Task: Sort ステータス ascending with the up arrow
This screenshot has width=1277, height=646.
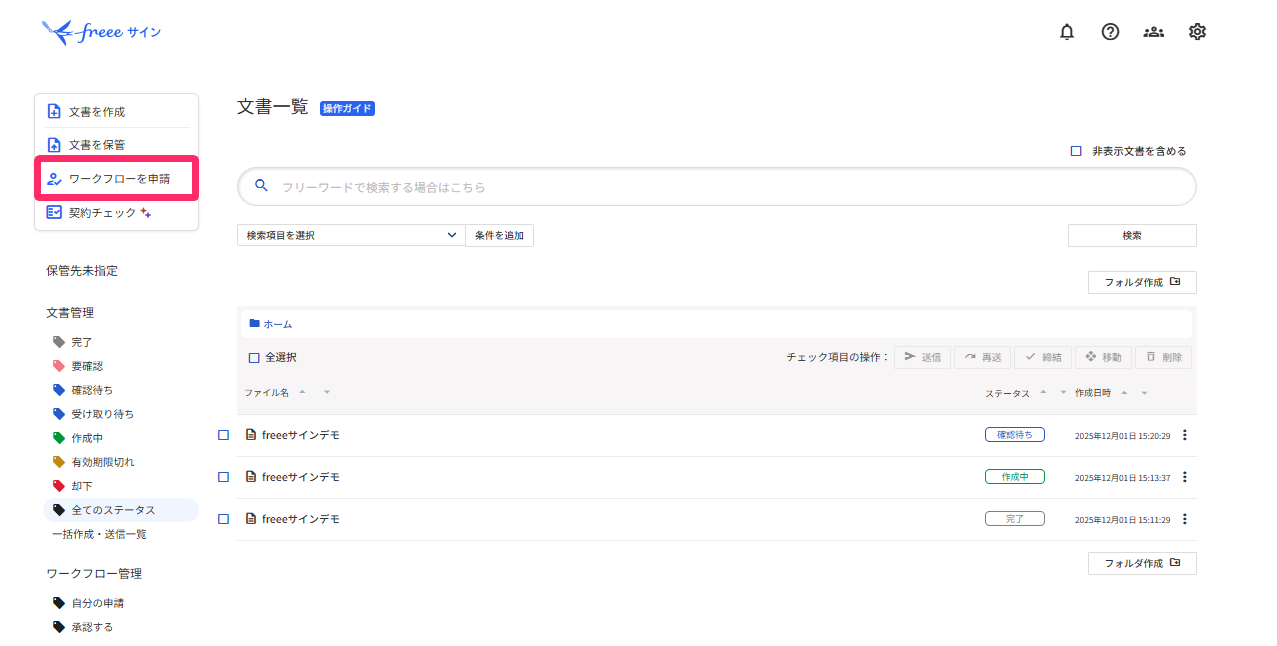Action: coord(1043,392)
